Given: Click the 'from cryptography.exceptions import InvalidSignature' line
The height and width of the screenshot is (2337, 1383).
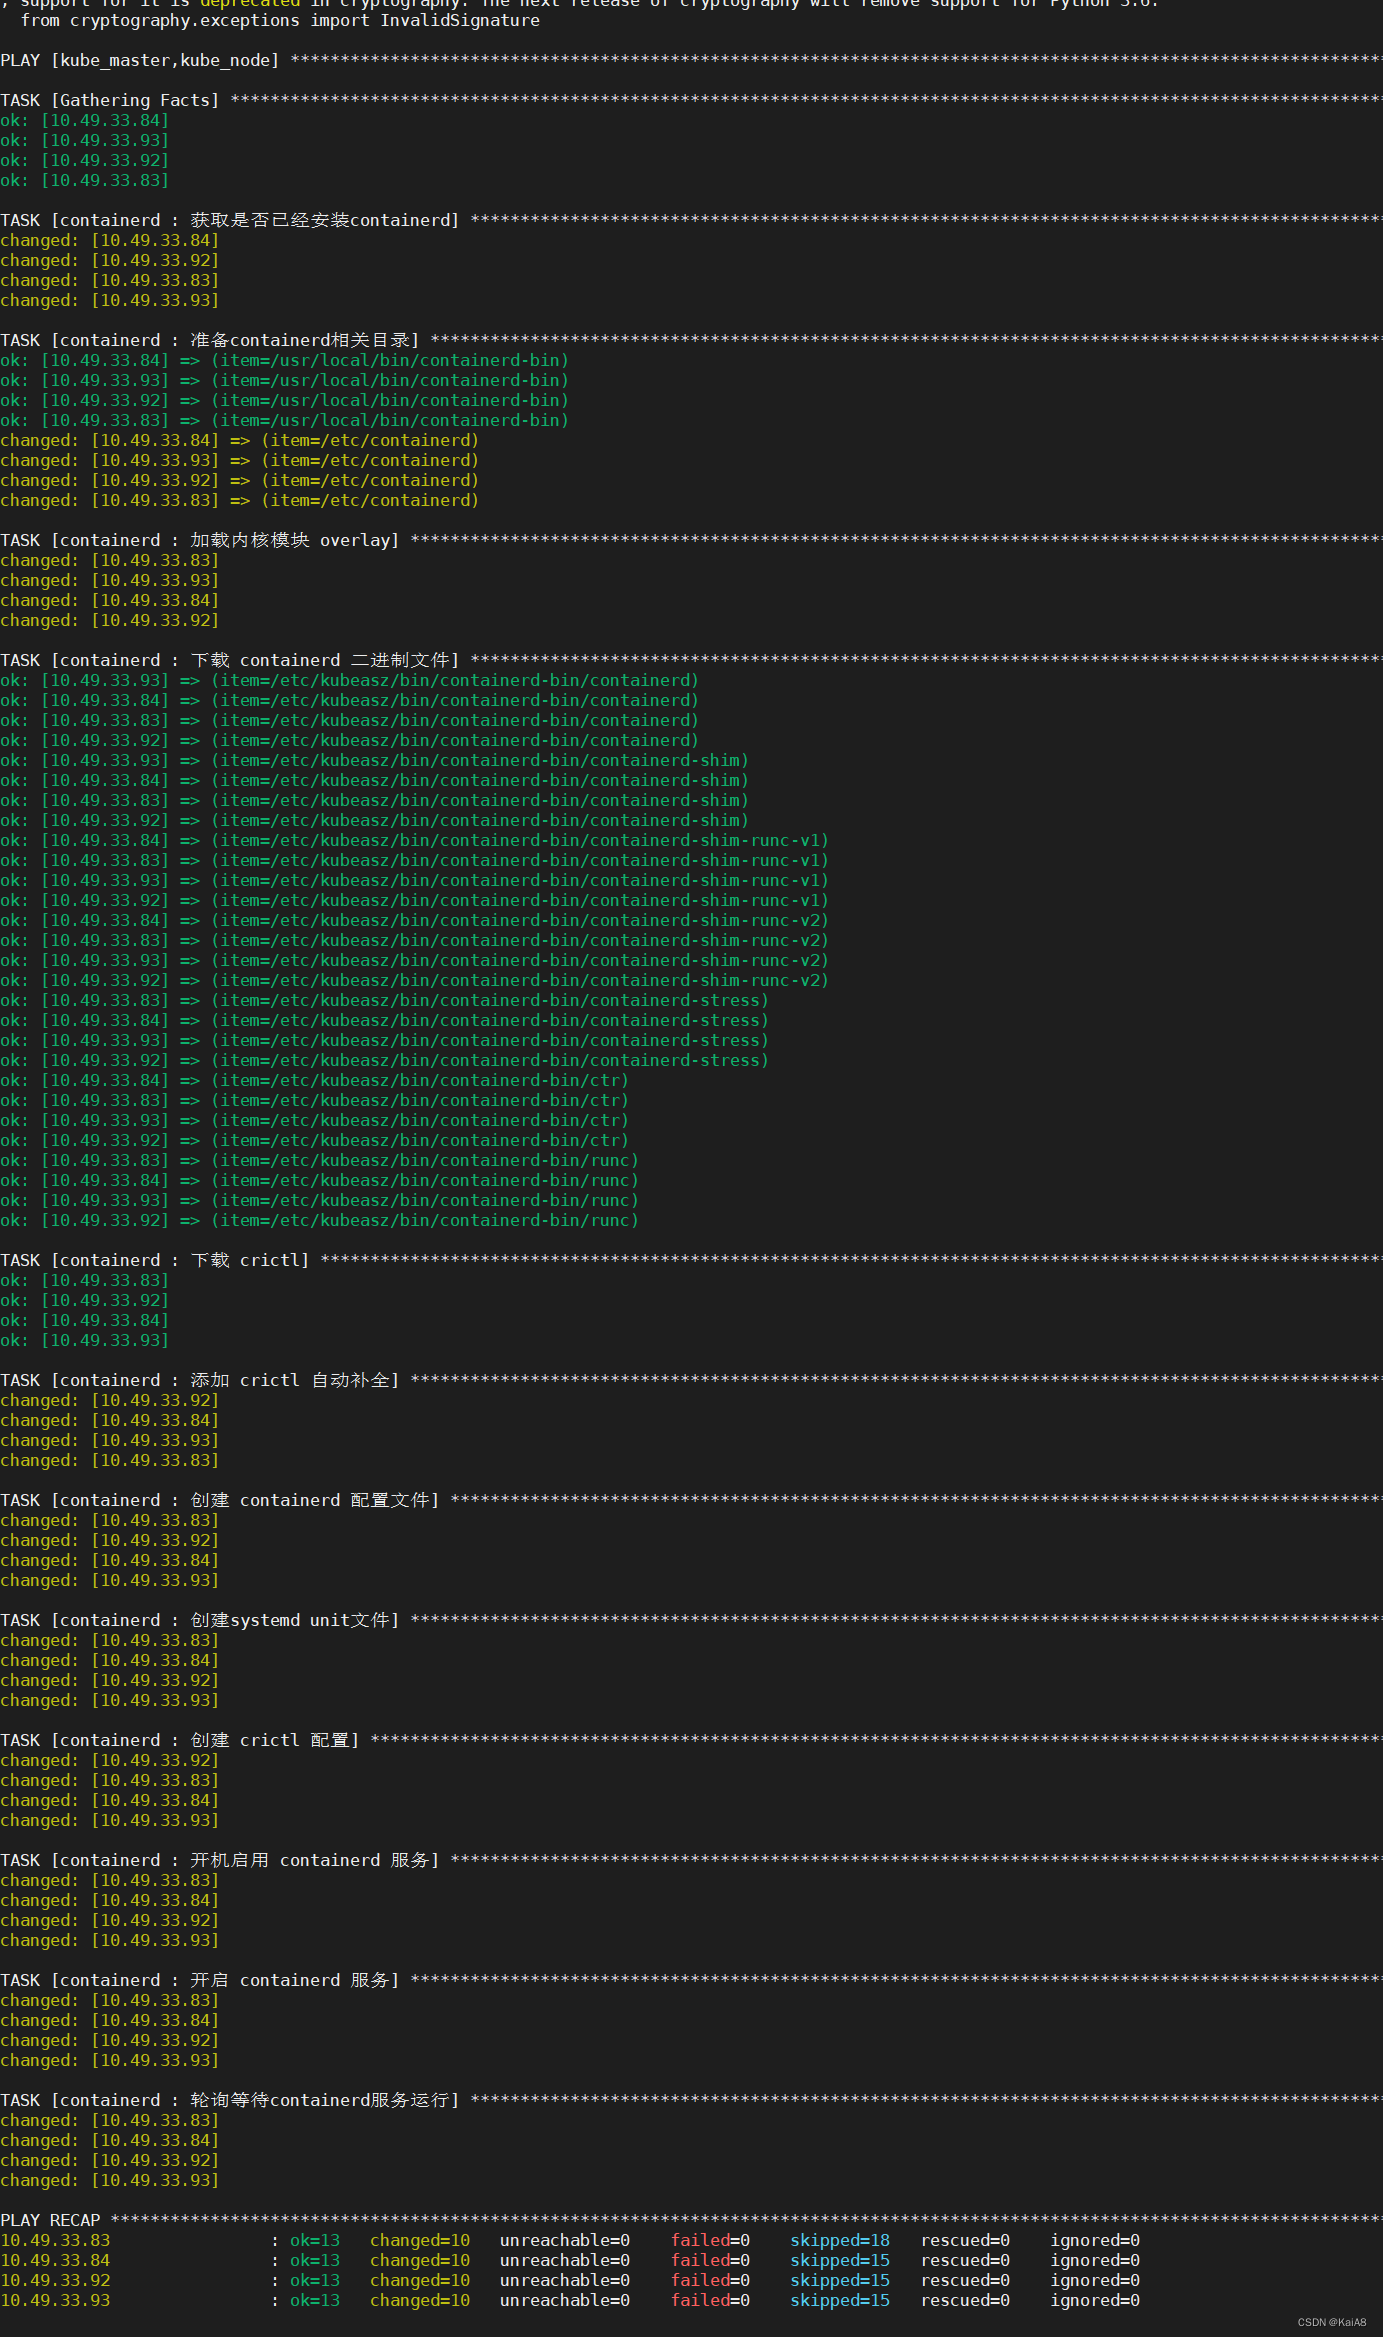Looking at the screenshot, I should (280, 20).
